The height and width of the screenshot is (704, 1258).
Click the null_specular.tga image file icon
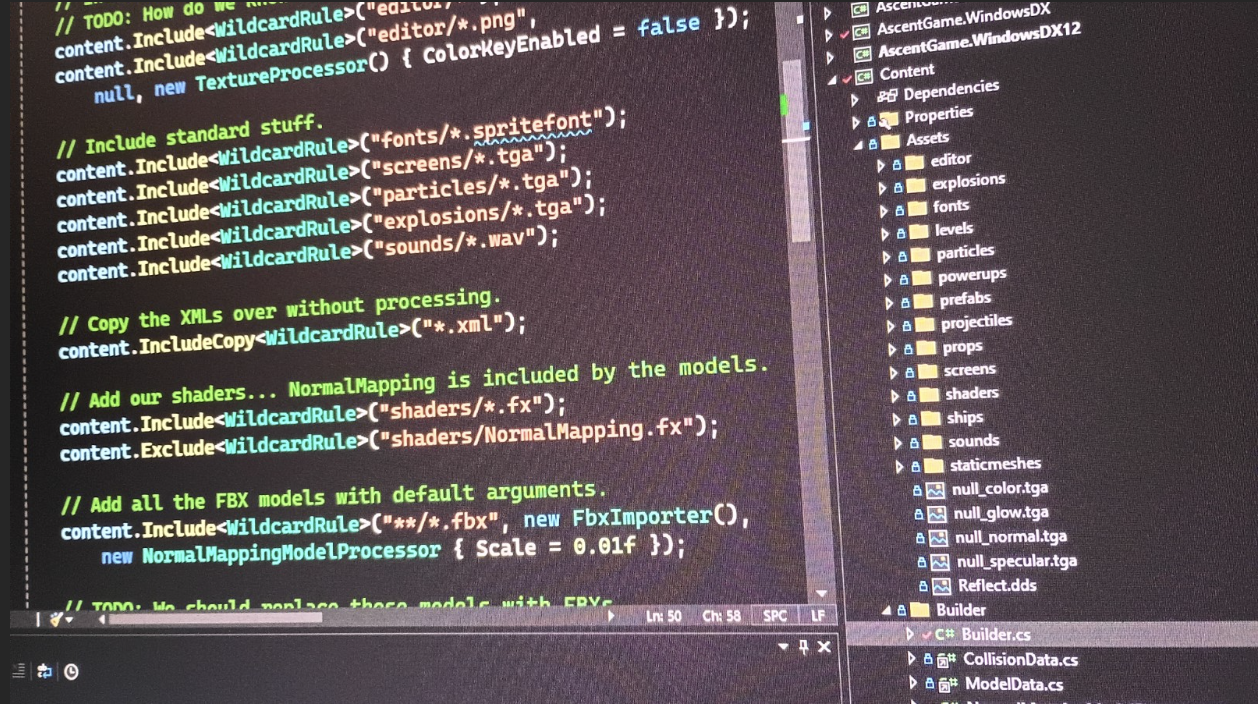(x=939, y=563)
